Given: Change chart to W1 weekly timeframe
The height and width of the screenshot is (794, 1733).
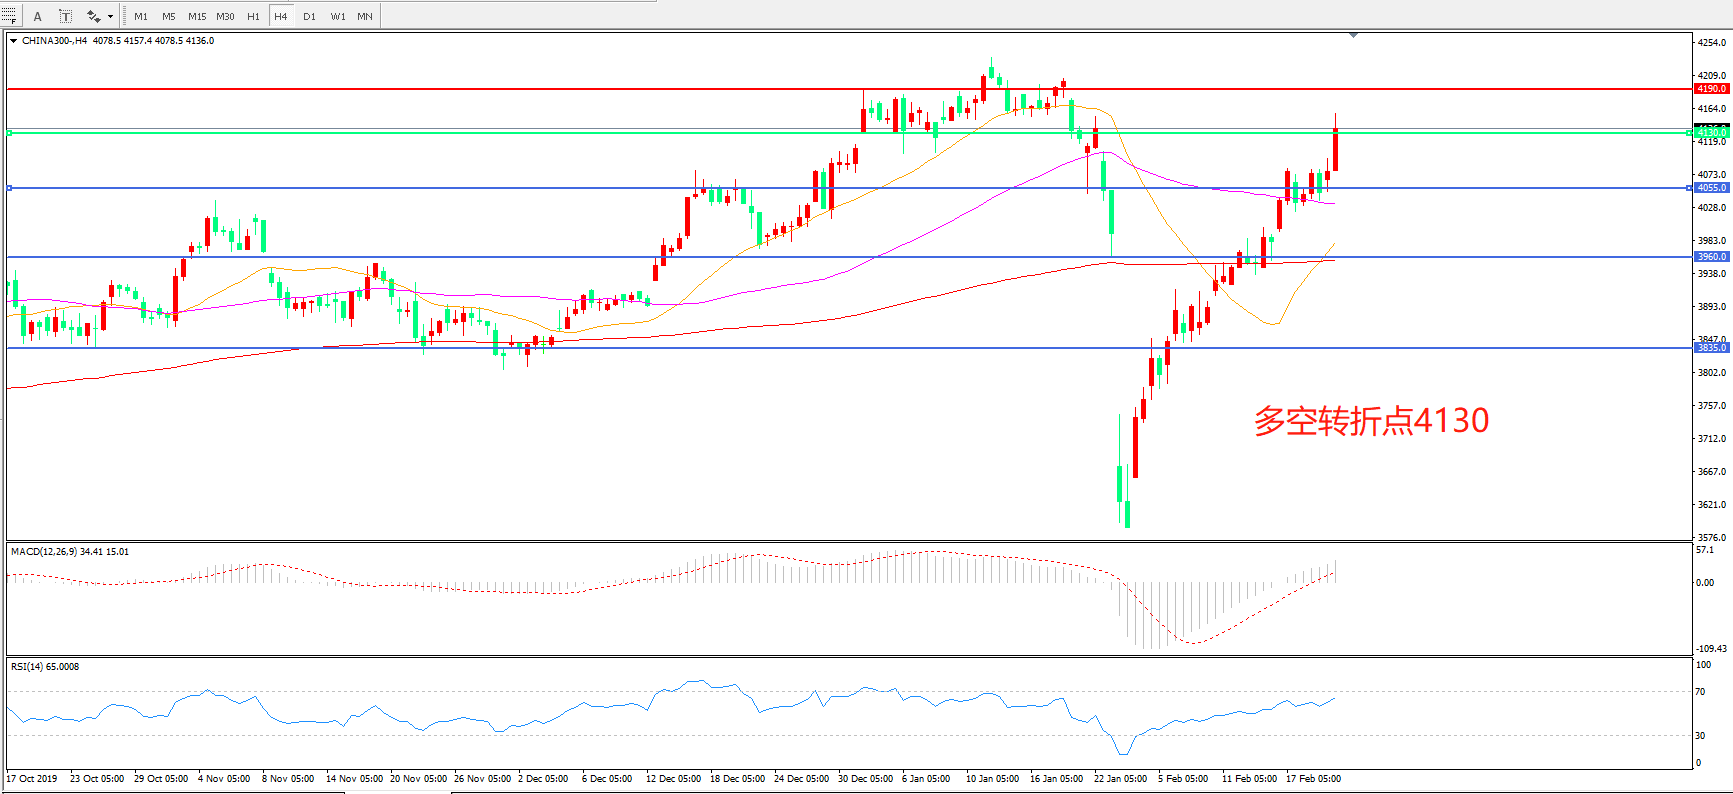Looking at the screenshot, I should (x=338, y=16).
